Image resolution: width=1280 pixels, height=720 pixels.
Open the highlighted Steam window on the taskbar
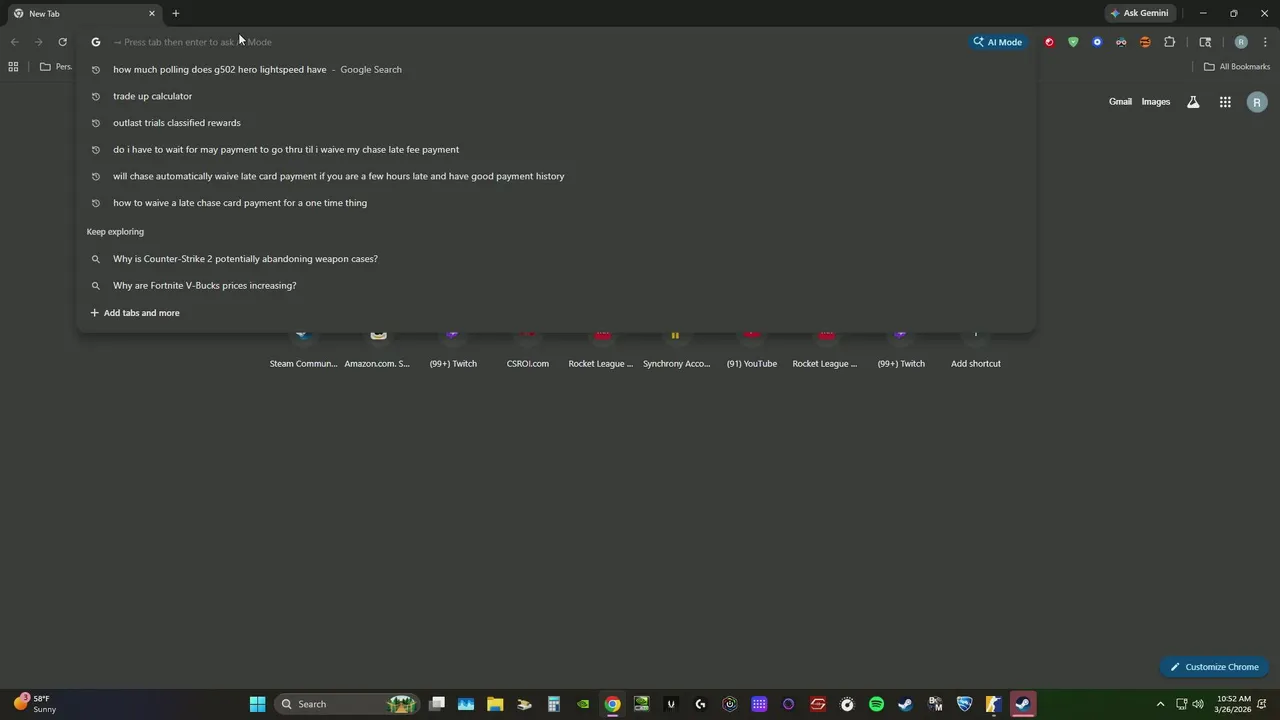(x=1023, y=704)
